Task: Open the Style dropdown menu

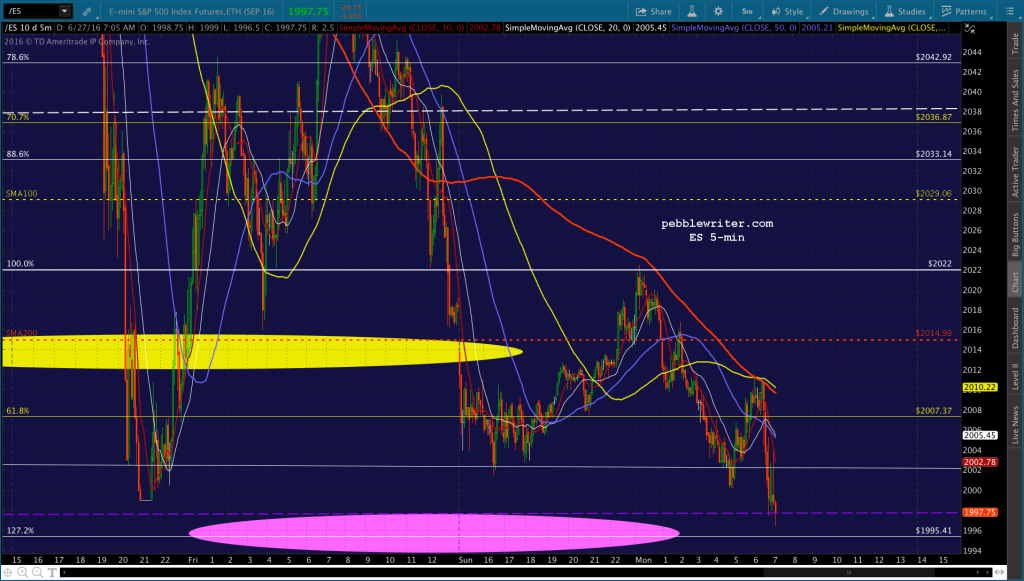Action: coord(787,11)
